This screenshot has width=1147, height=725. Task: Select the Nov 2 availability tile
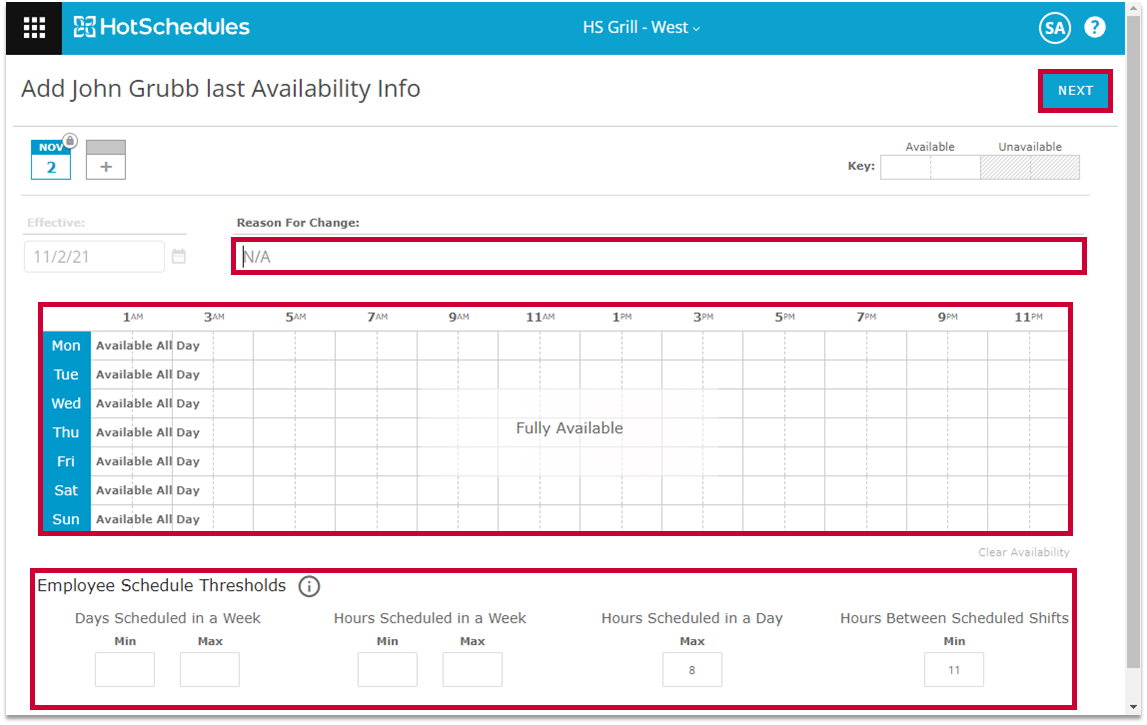51,161
